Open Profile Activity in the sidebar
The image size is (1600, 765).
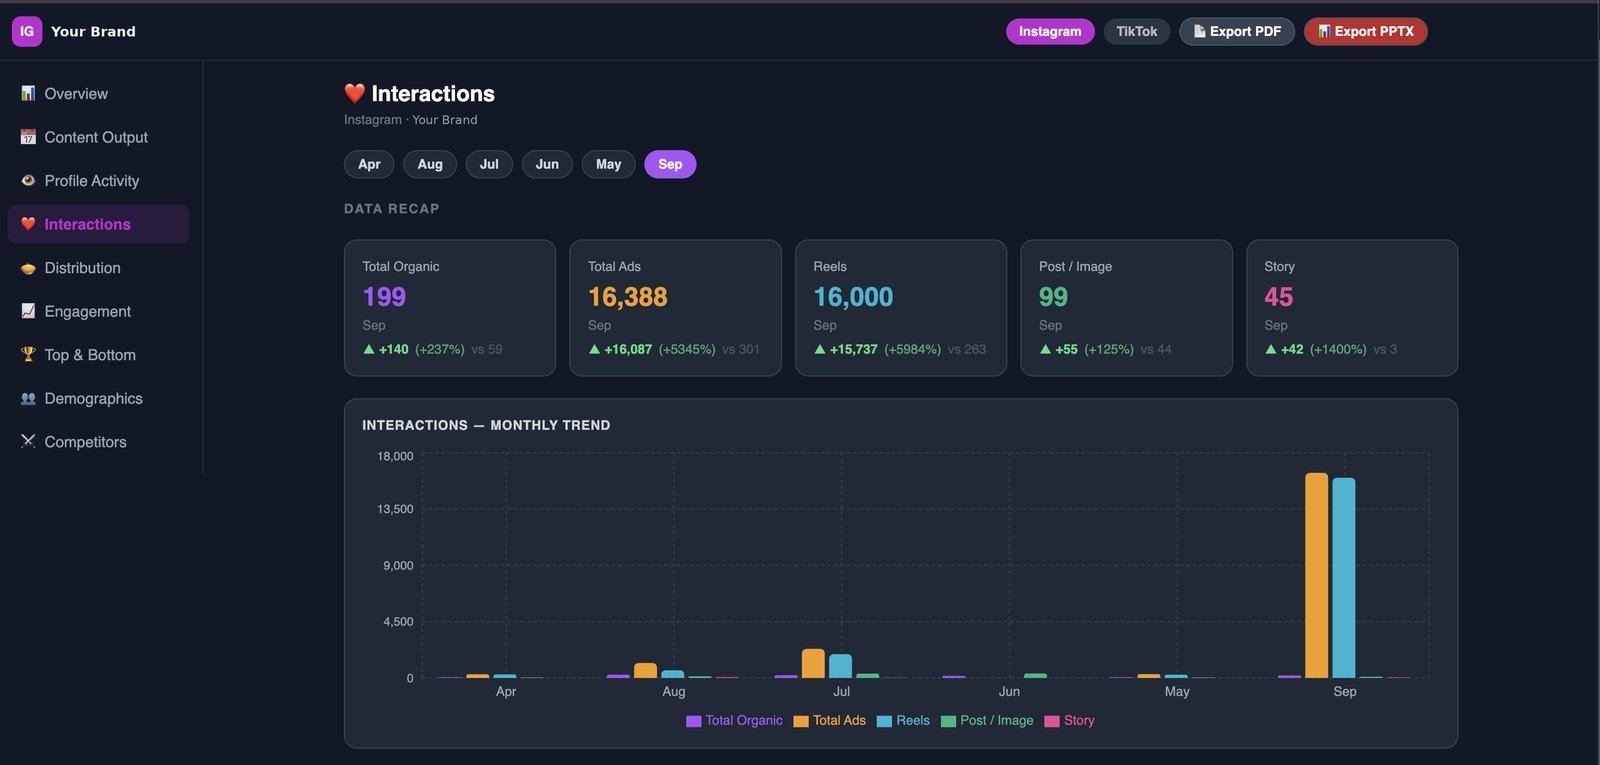[x=98, y=180]
